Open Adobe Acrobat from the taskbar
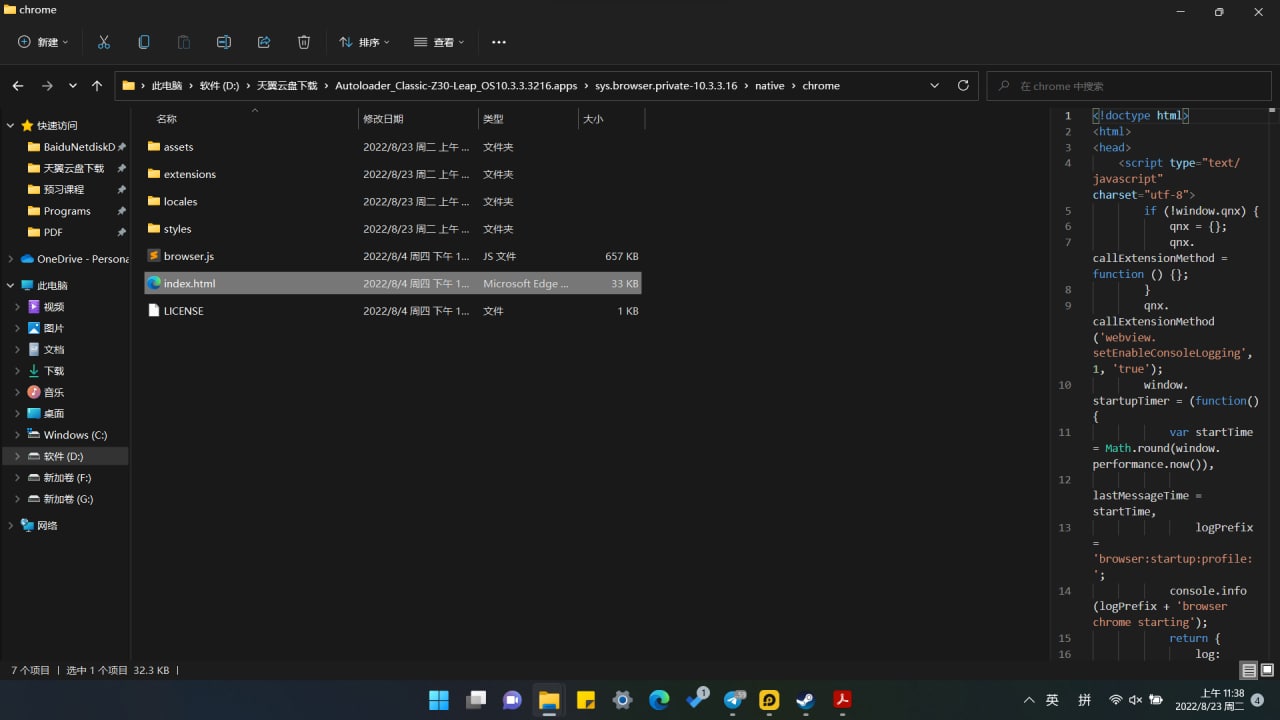The width and height of the screenshot is (1280, 720). pyautogui.click(x=843, y=700)
